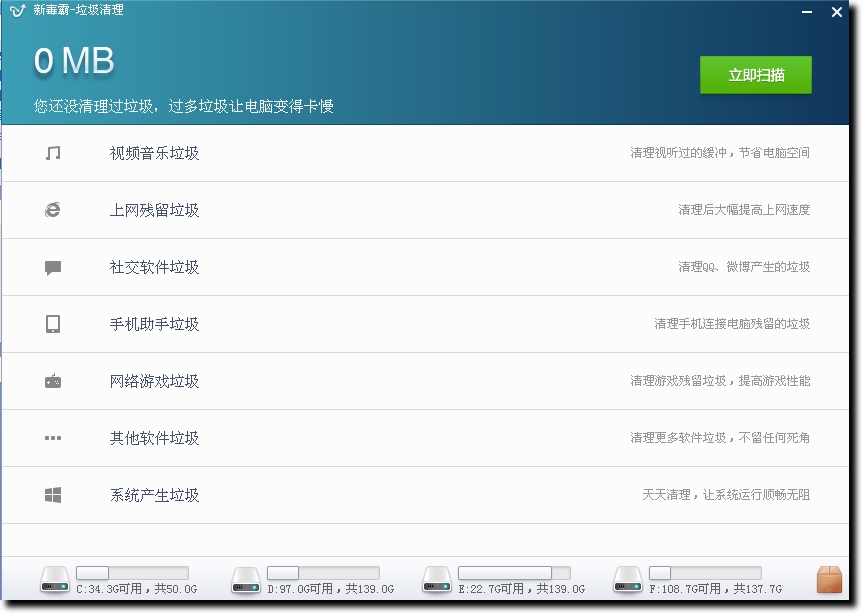Click the C drive usage bar
Image resolution: width=862 pixels, height=613 pixels.
click(132, 573)
